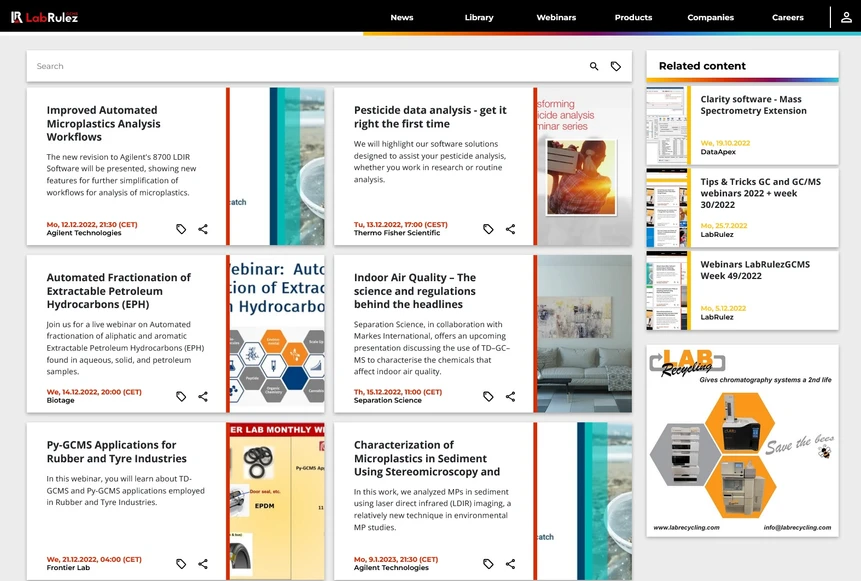Click Frontier Lab organizer text
The image size is (861, 581).
point(68,568)
